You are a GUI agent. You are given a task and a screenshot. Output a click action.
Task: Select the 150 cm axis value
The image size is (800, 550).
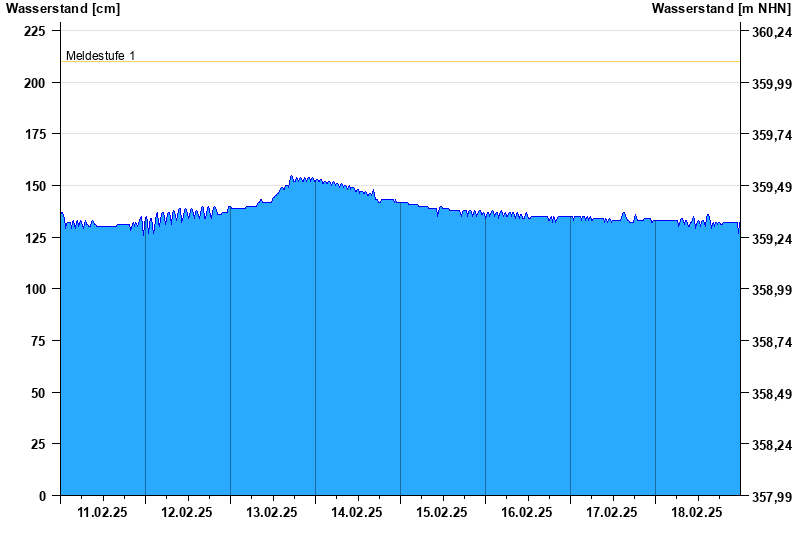point(35,186)
